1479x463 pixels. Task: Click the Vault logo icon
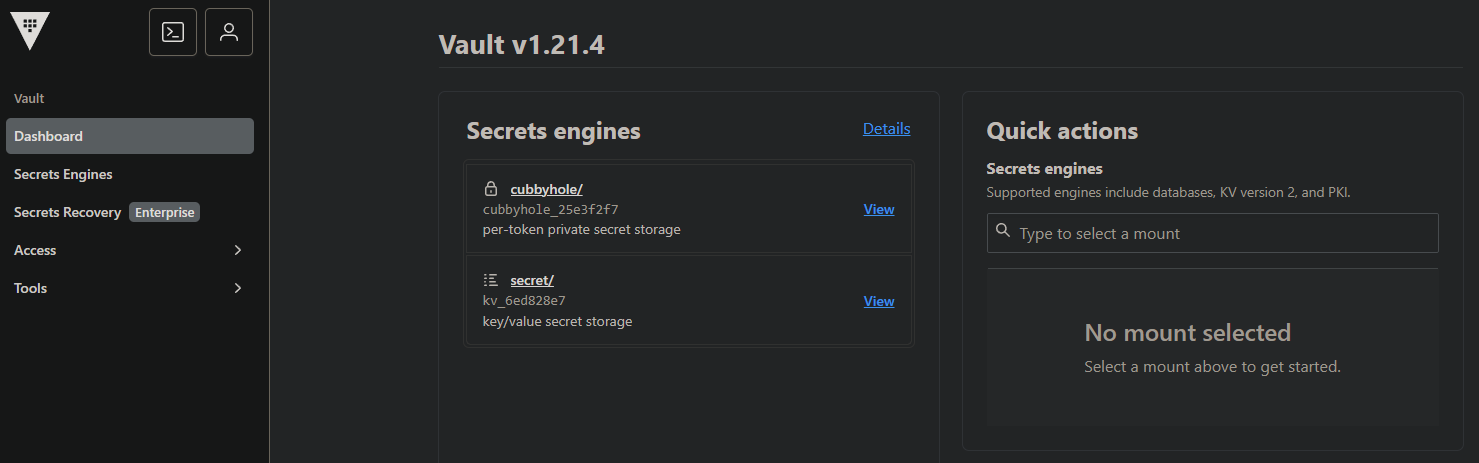[x=30, y=31]
